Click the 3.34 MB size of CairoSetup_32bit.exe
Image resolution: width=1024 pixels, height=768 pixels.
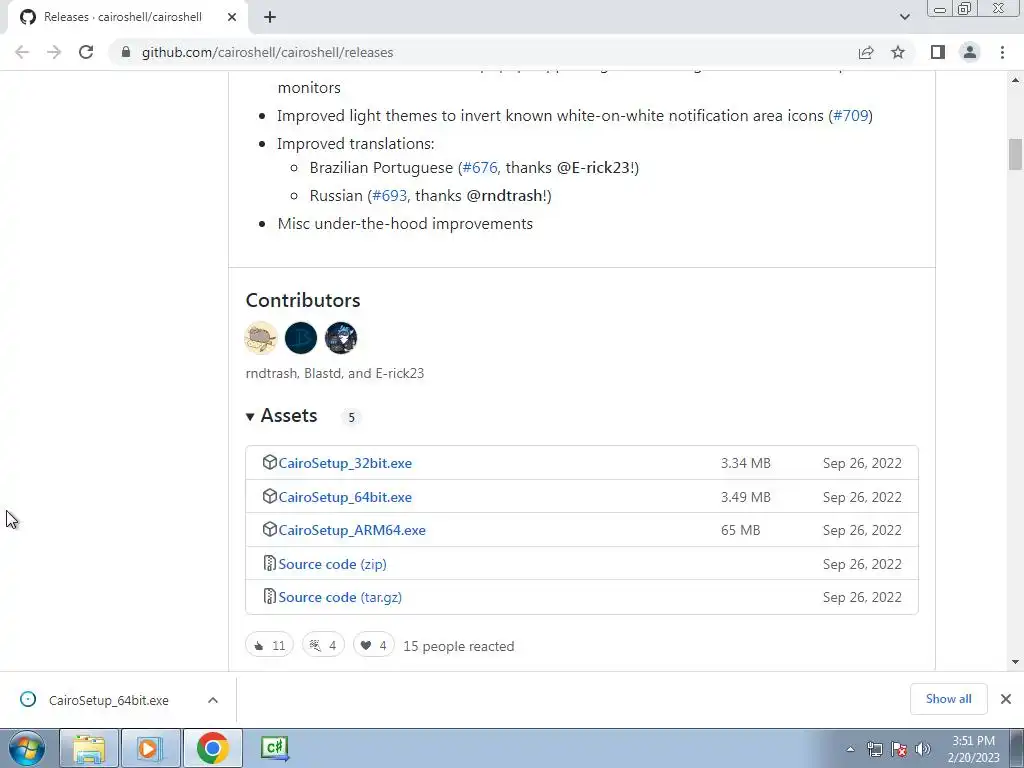pyautogui.click(x=746, y=463)
